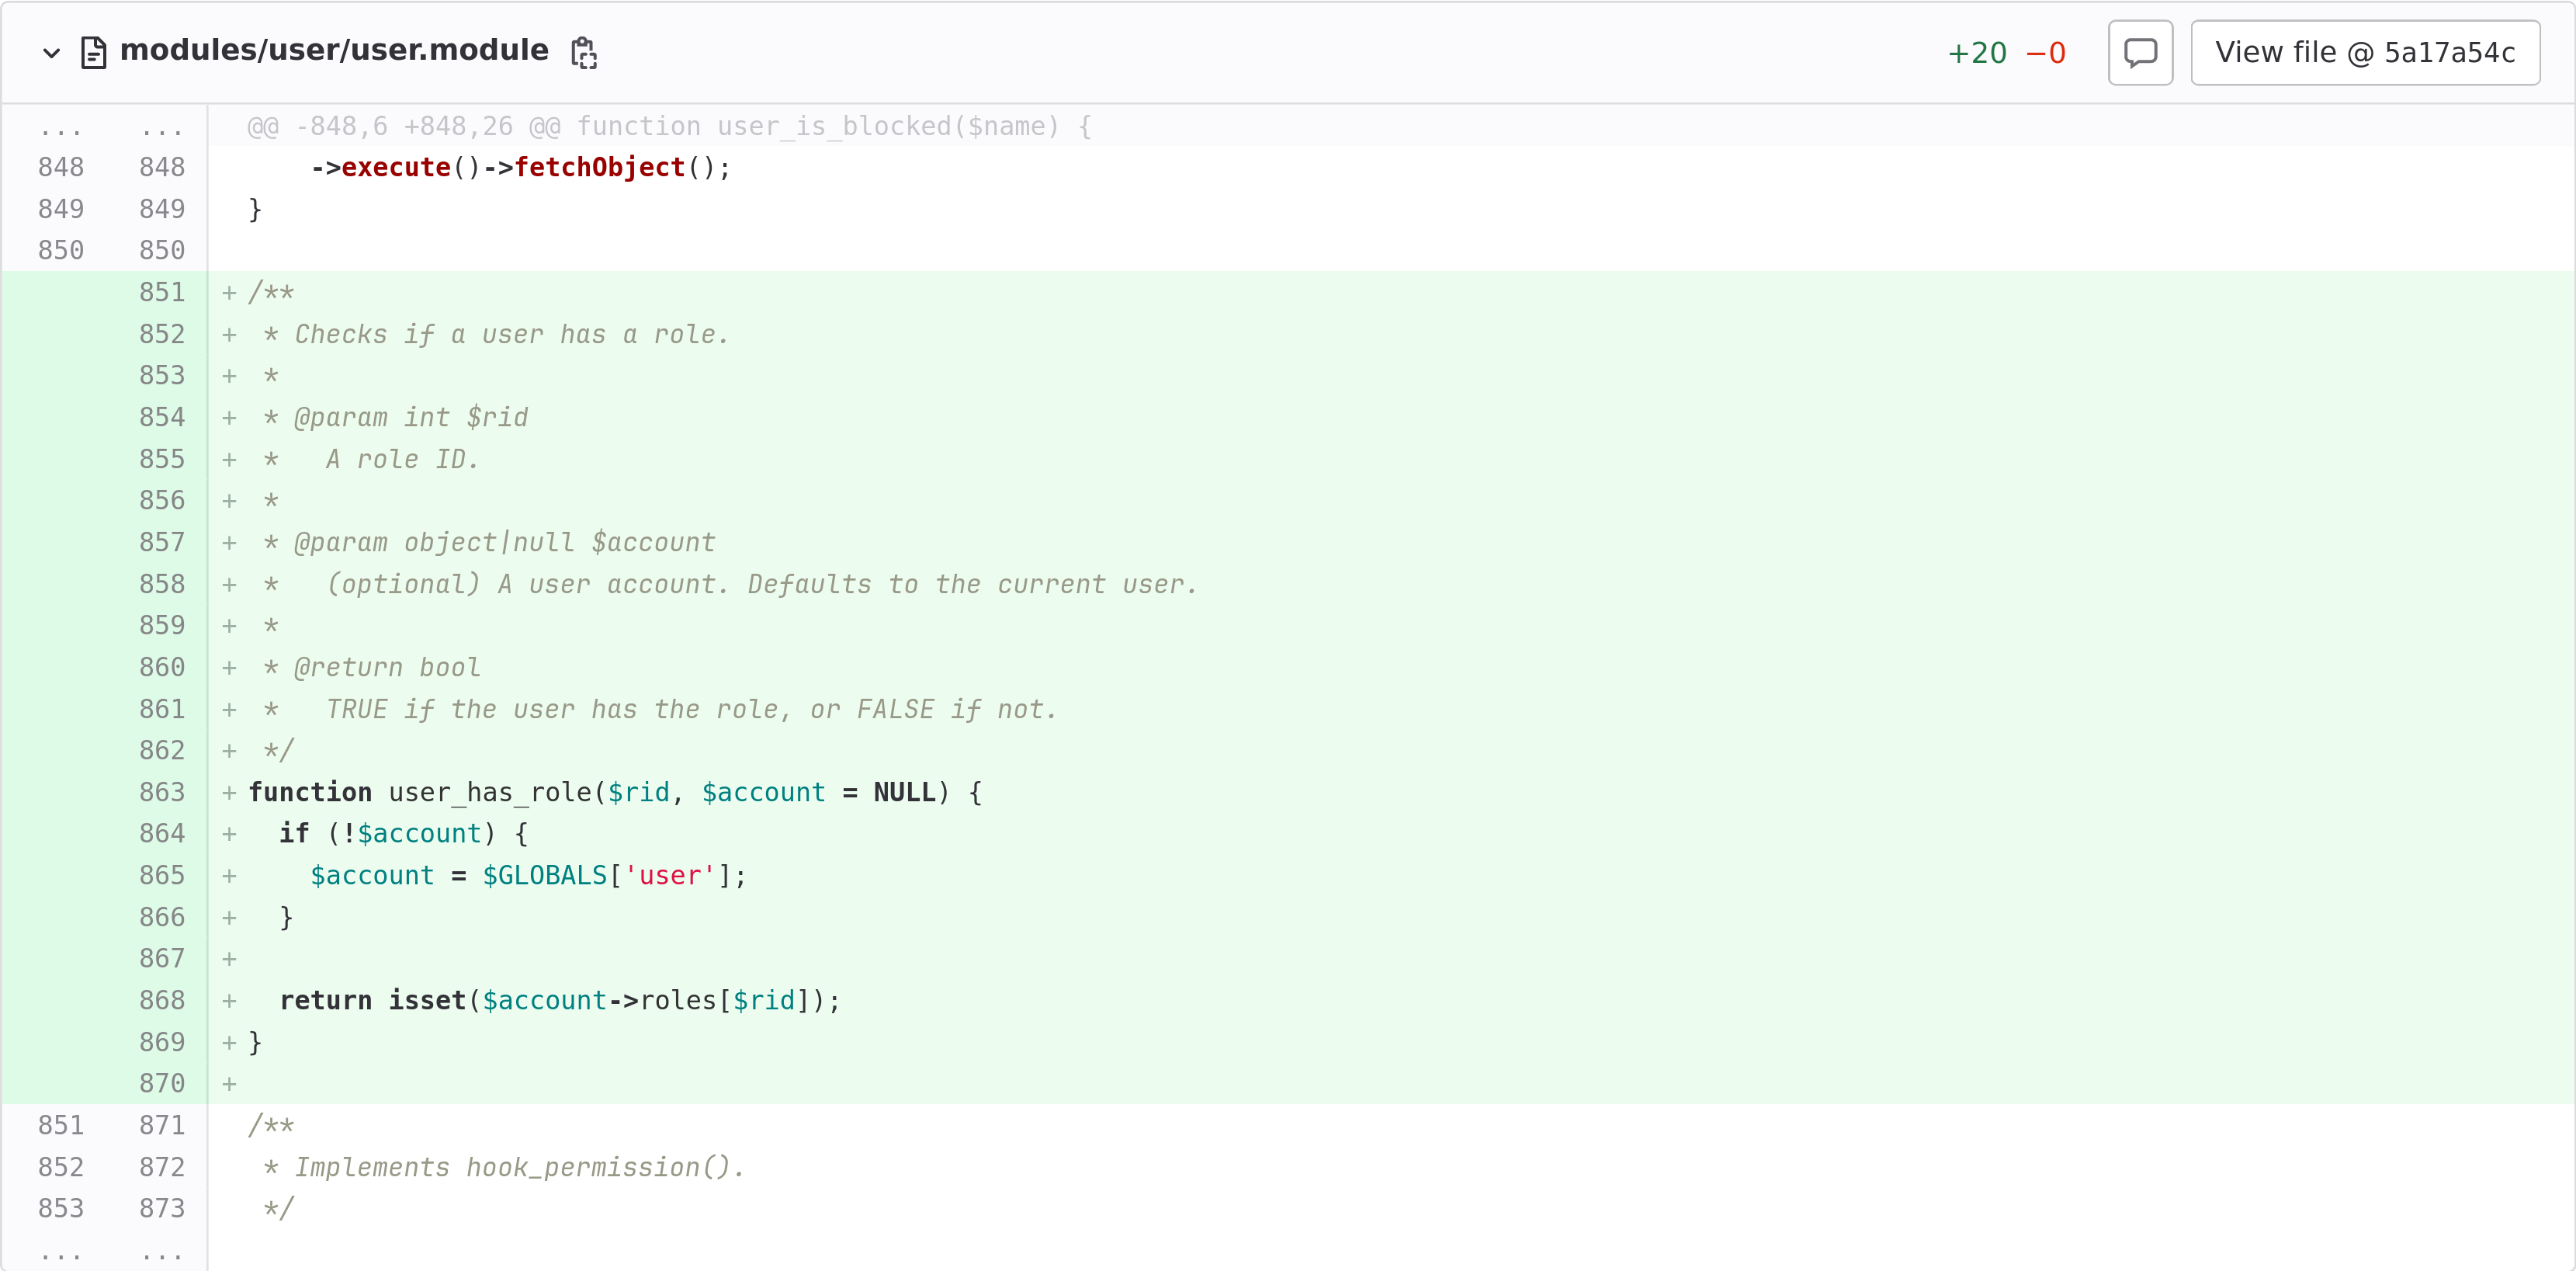Click new line number 851
This screenshot has width=2576, height=1271.
161,292
